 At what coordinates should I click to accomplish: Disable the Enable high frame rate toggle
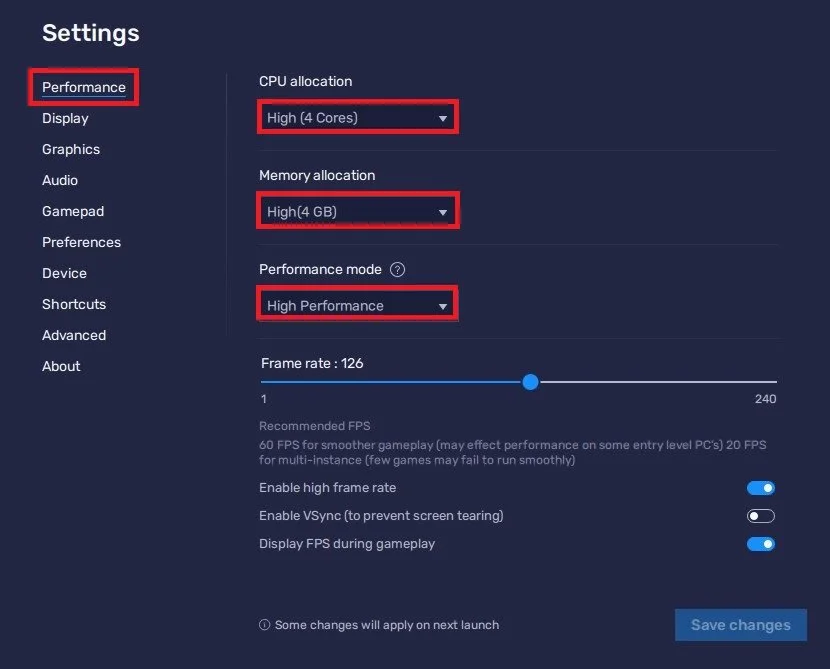pos(761,487)
